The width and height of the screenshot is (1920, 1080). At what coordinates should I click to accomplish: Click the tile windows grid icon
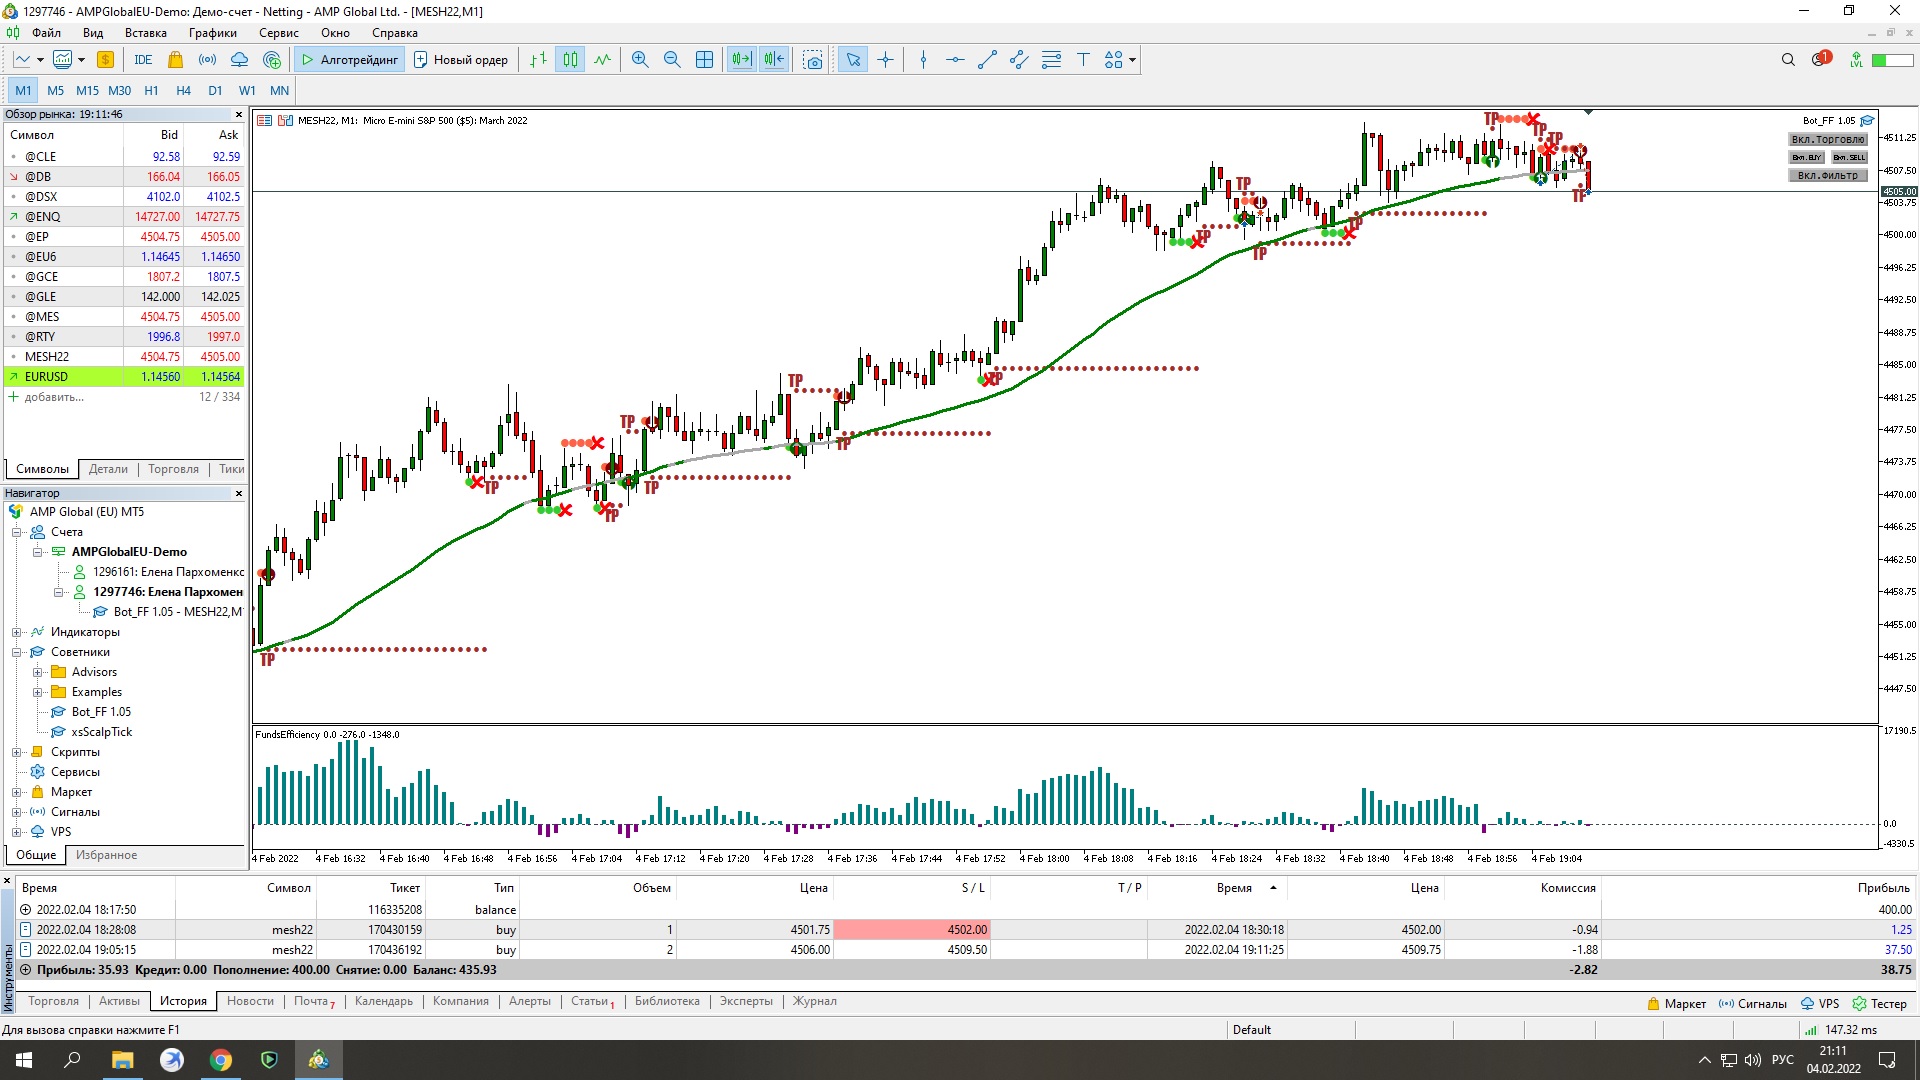(x=704, y=60)
